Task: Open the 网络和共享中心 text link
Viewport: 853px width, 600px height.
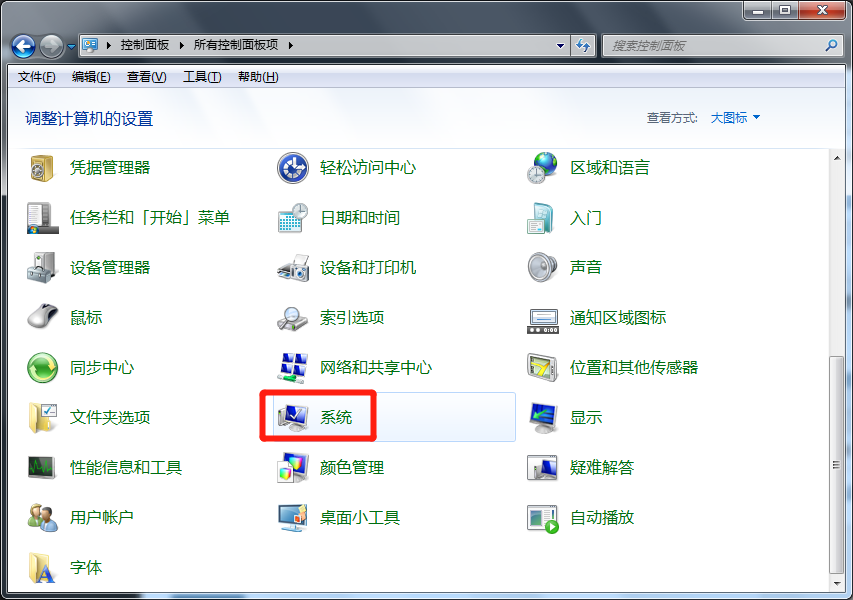Action: [376, 368]
